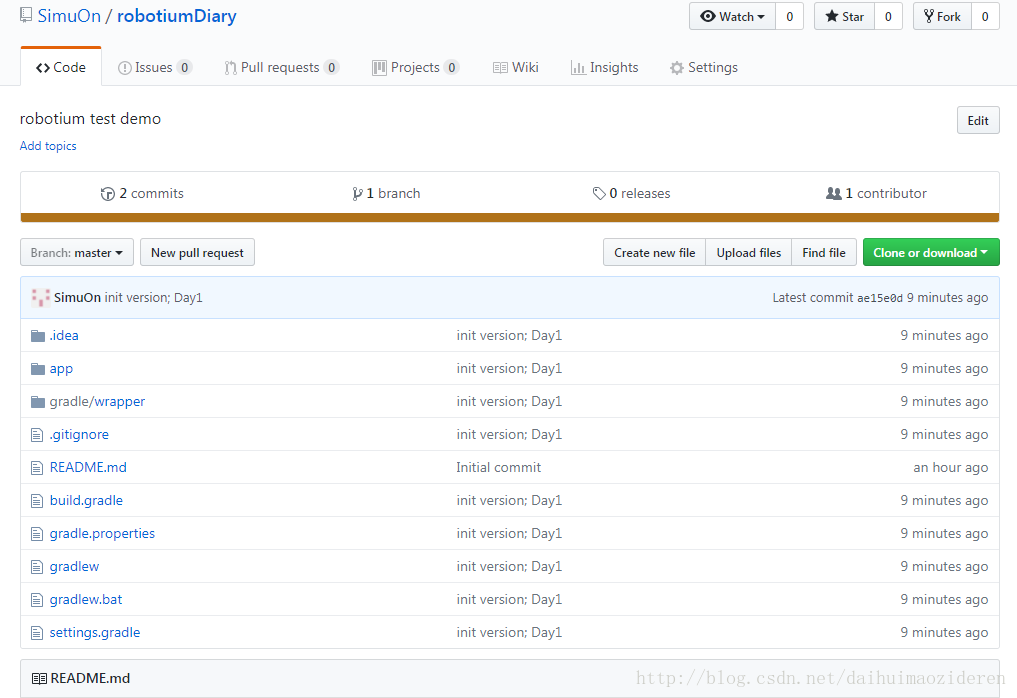Open the .gitignore file link
Viewport: 1017px width, 698px height.
[79, 435]
